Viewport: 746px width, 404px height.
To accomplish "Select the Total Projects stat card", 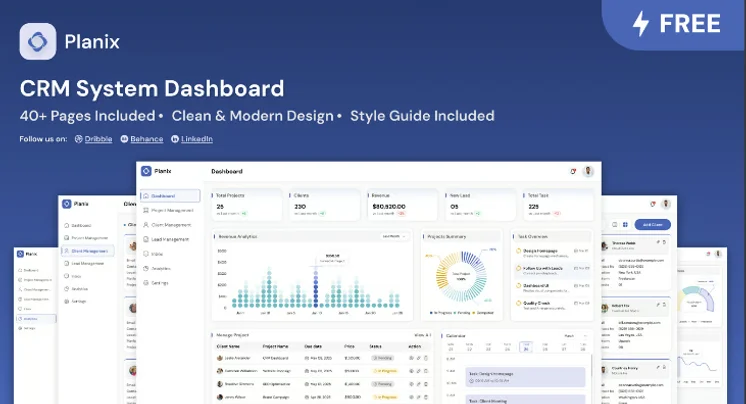I will point(247,205).
